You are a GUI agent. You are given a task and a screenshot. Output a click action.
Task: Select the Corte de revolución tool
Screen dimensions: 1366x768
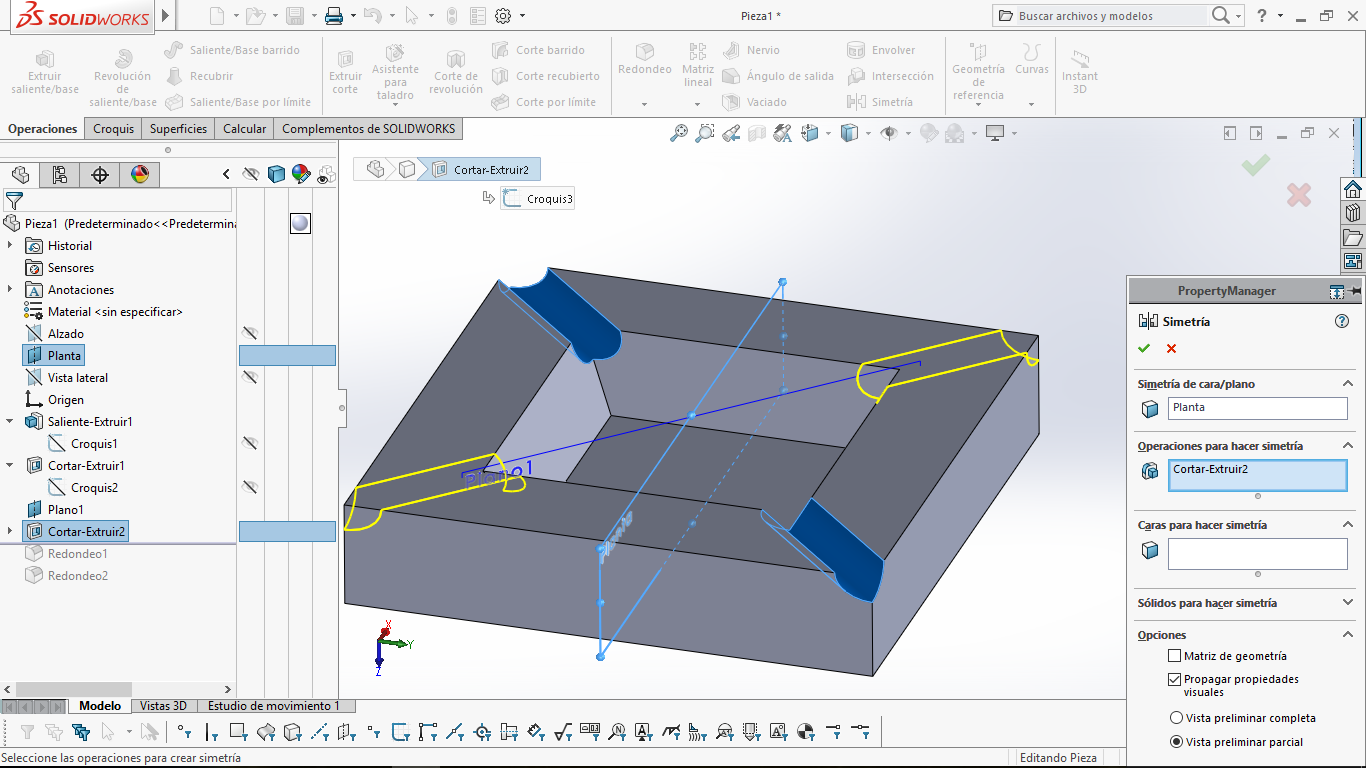click(456, 72)
